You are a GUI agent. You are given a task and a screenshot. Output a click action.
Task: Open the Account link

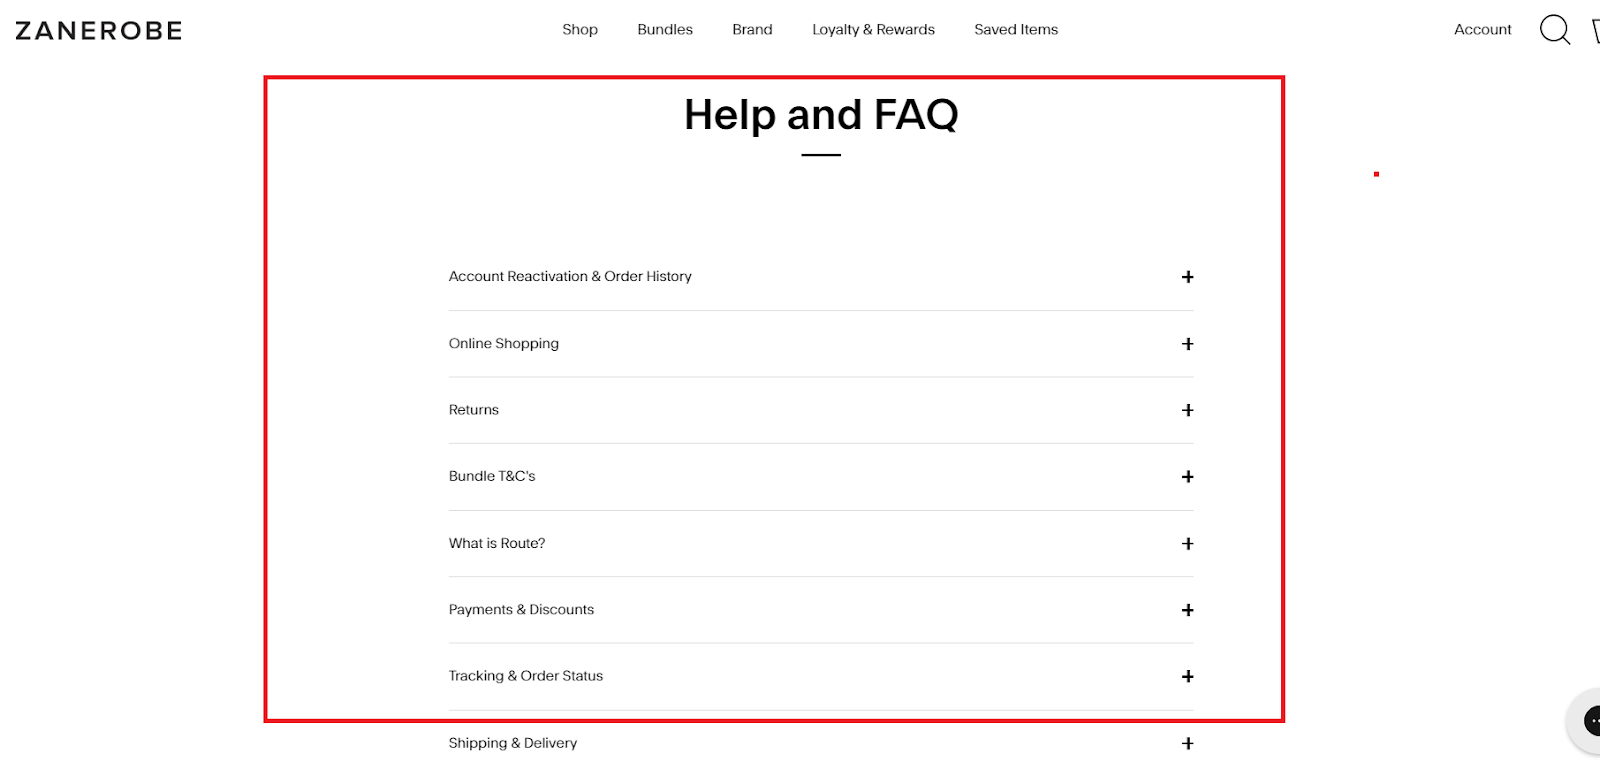1483,30
